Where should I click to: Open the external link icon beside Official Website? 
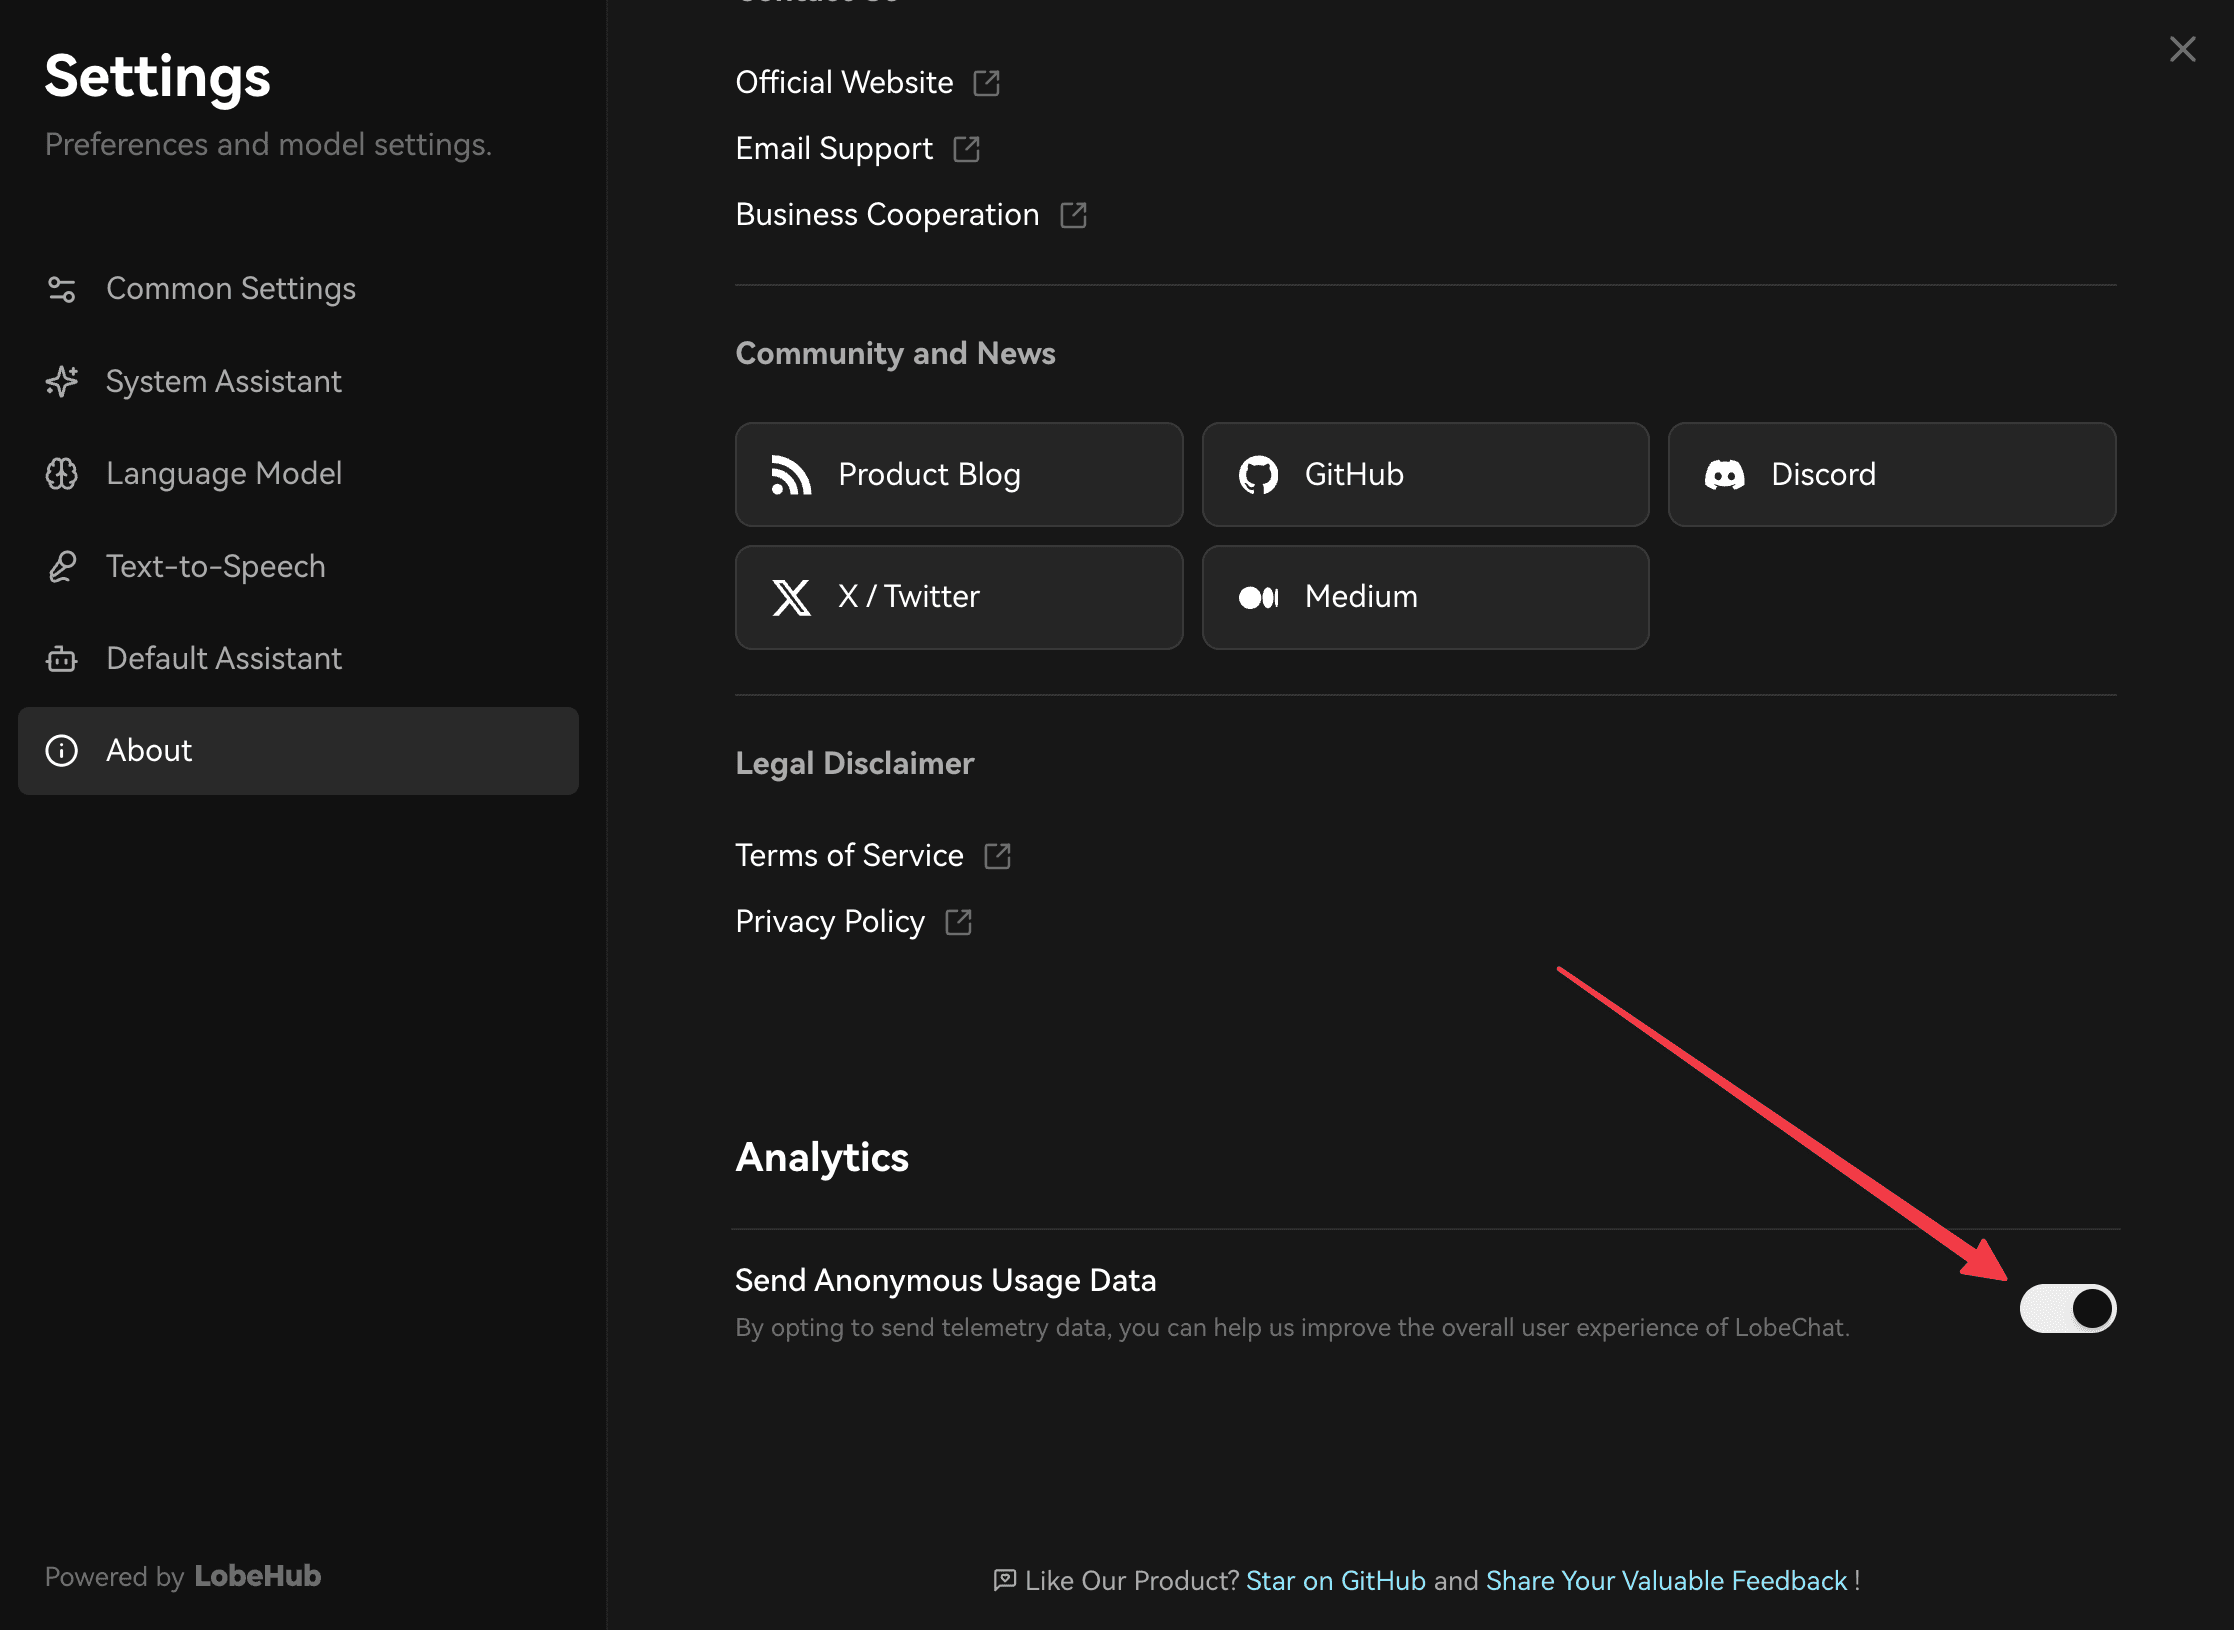point(987,83)
